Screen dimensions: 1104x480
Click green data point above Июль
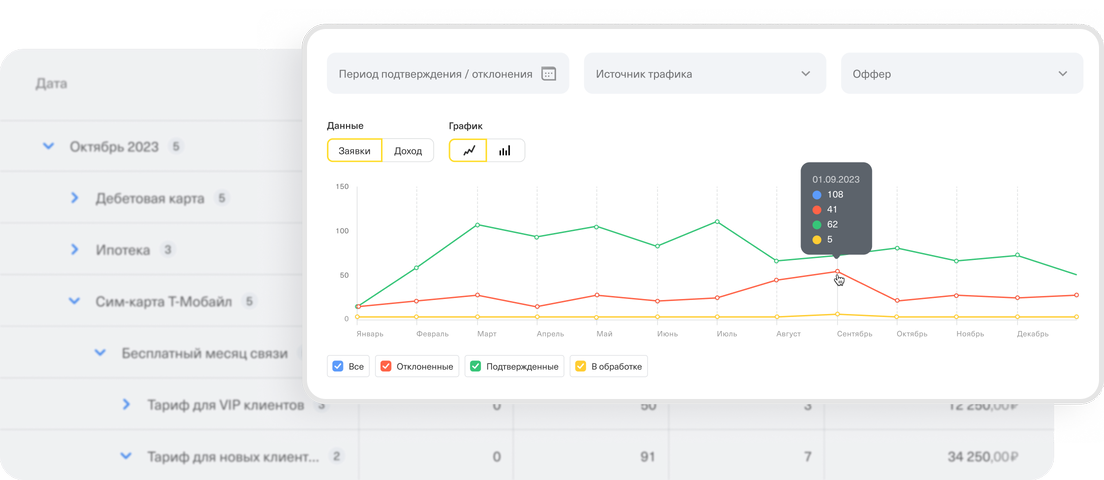coord(717,222)
